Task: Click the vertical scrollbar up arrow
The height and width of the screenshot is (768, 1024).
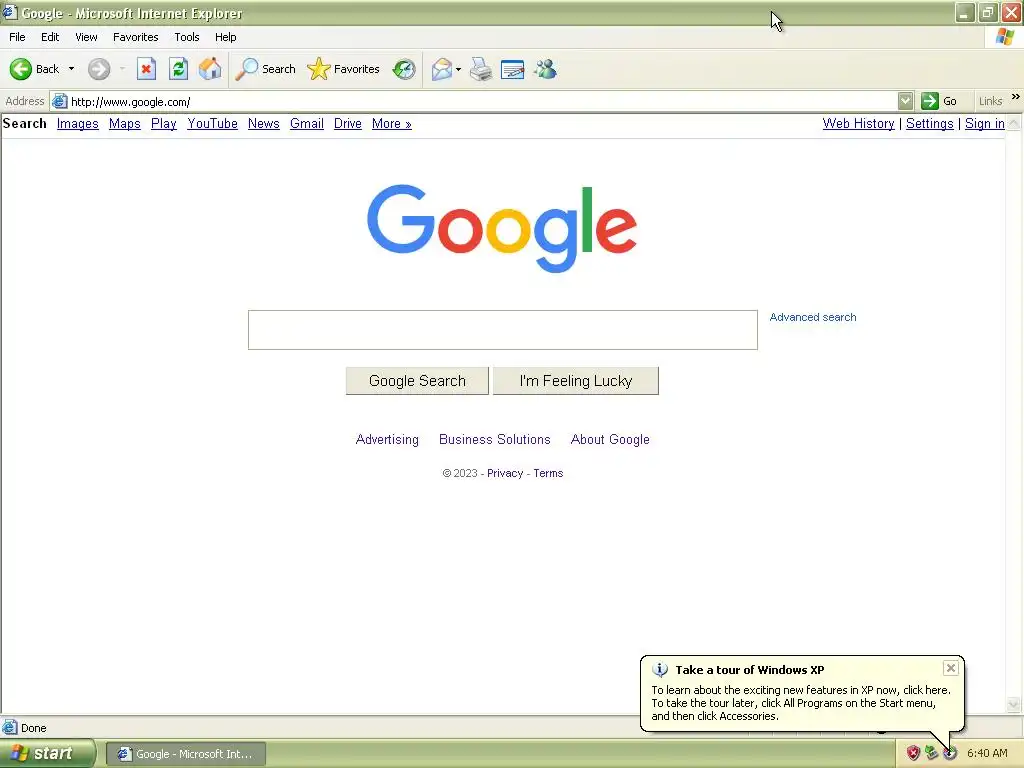Action: pyautogui.click(x=1014, y=123)
